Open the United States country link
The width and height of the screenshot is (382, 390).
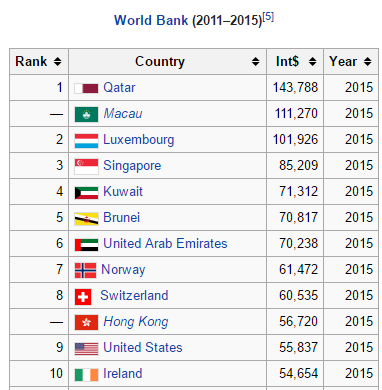click(x=143, y=347)
